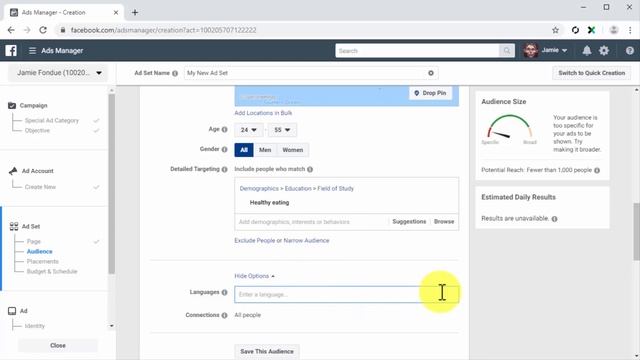The width and height of the screenshot is (640, 360).
Task: Browse detailed targeting options
Action: (444, 222)
